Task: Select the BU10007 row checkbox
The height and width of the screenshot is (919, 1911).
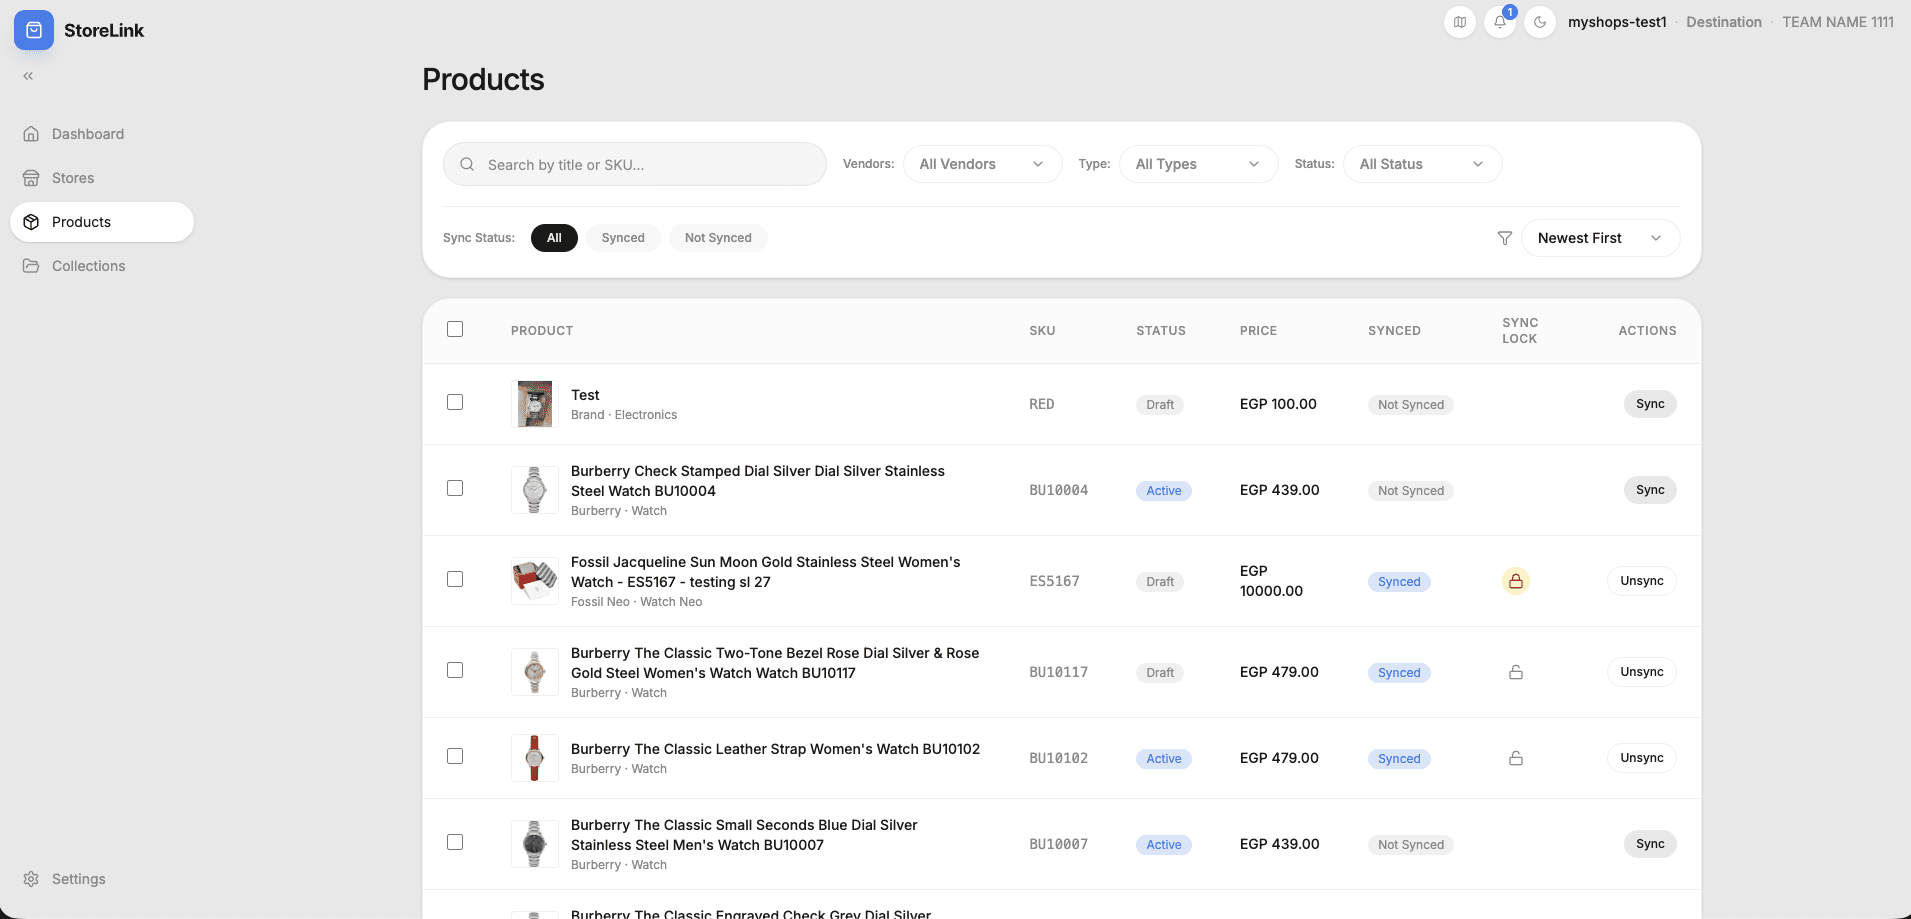Action: (x=455, y=842)
